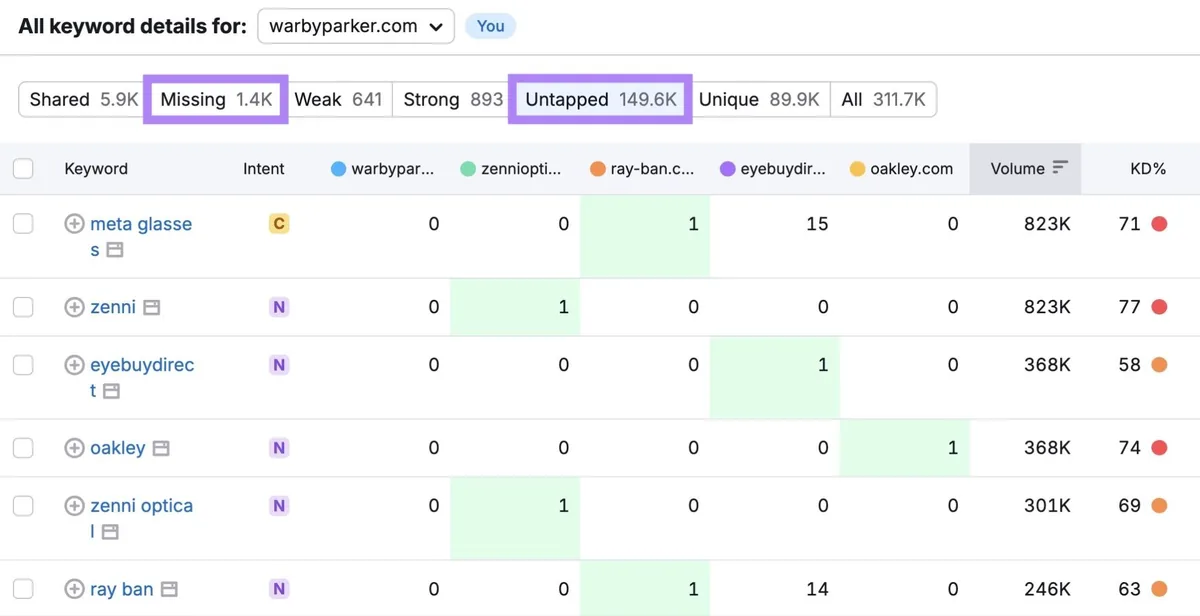The width and height of the screenshot is (1200, 616).
Task: Expand the meta glasses keyword plus icon
Action: [74, 224]
